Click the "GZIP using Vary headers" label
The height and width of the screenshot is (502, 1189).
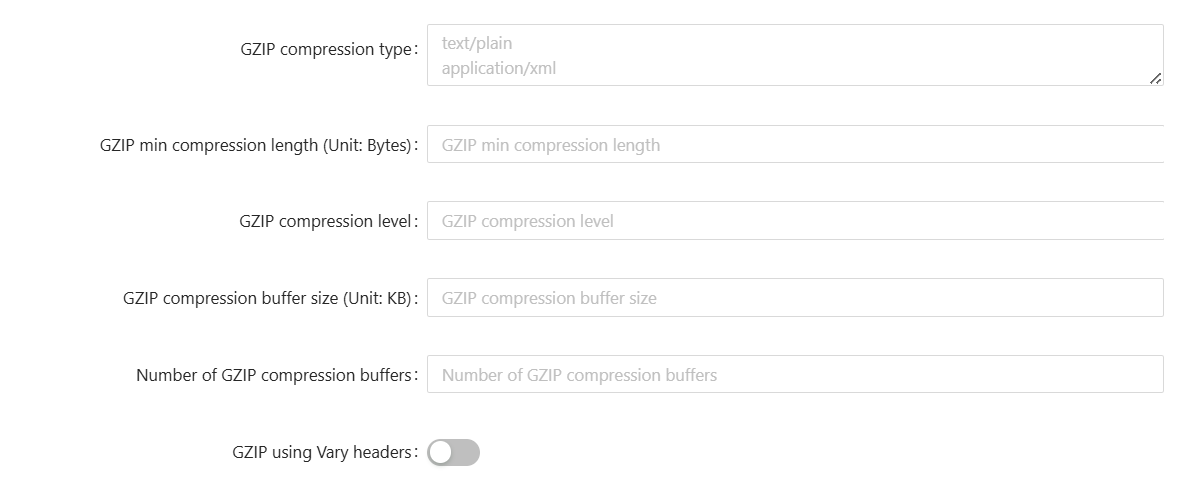pos(322,453)
